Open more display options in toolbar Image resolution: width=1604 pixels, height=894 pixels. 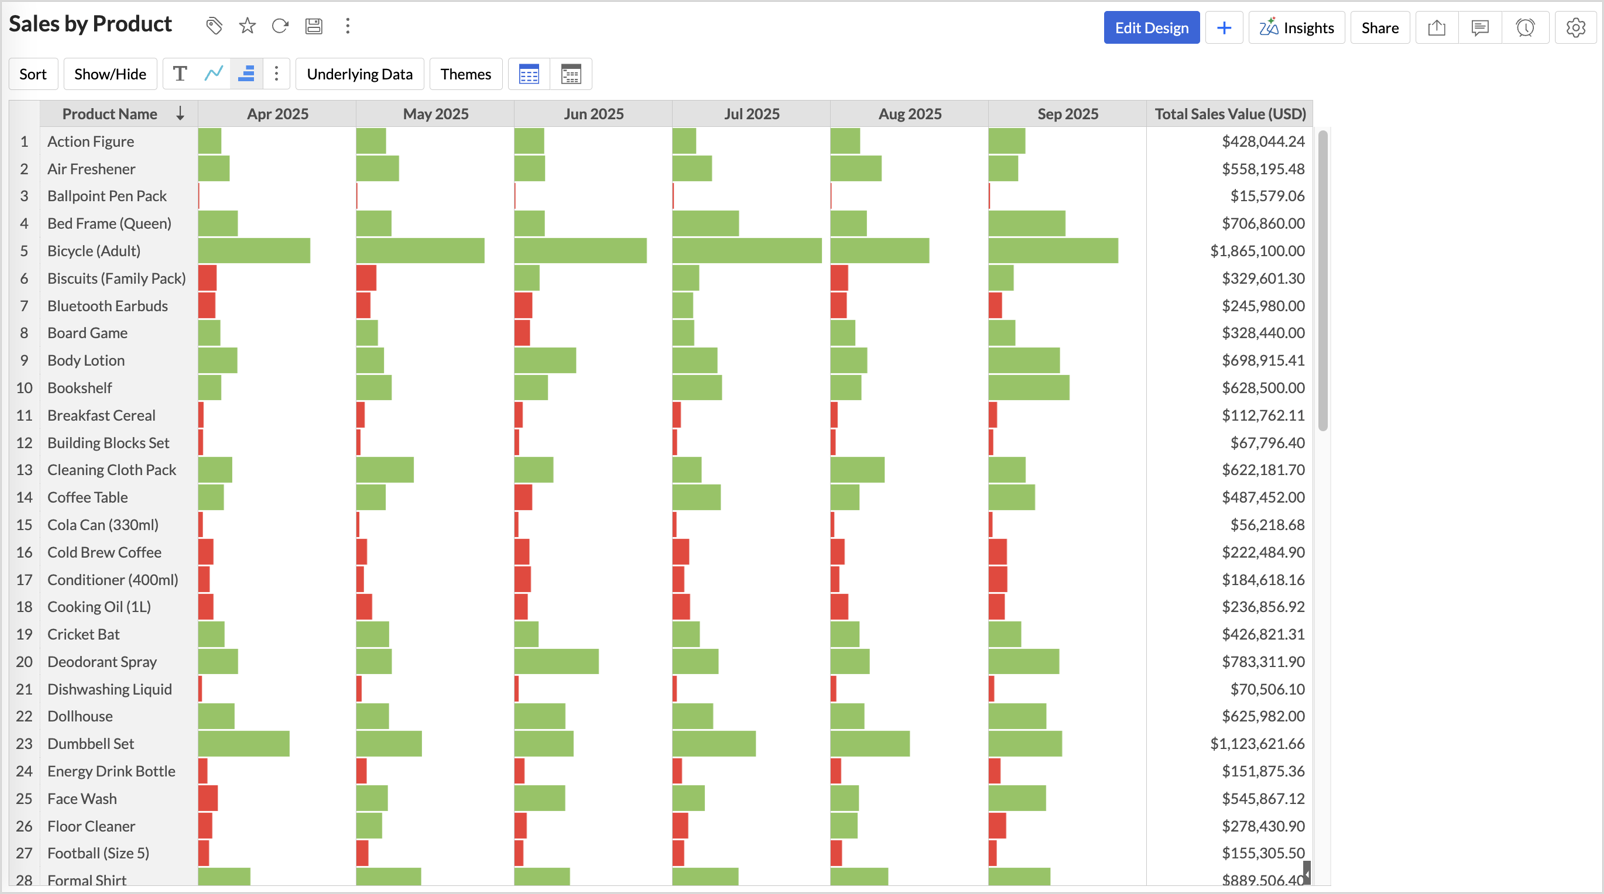pos(277,74)
